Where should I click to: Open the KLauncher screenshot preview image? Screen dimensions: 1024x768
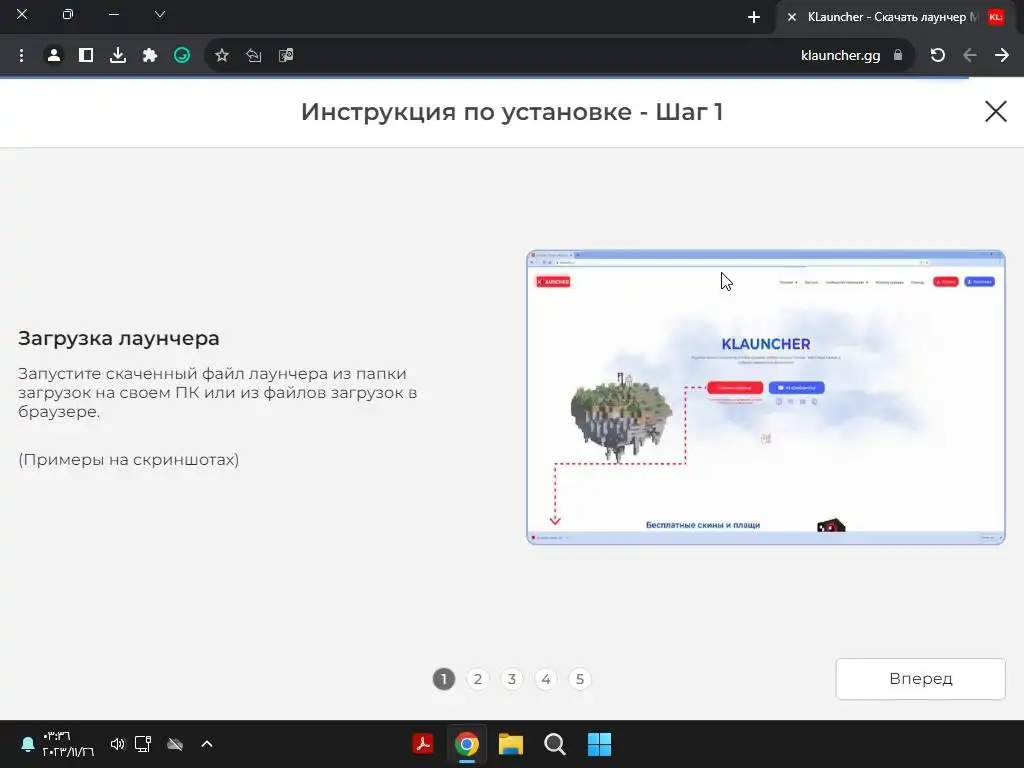pos(766,397)
